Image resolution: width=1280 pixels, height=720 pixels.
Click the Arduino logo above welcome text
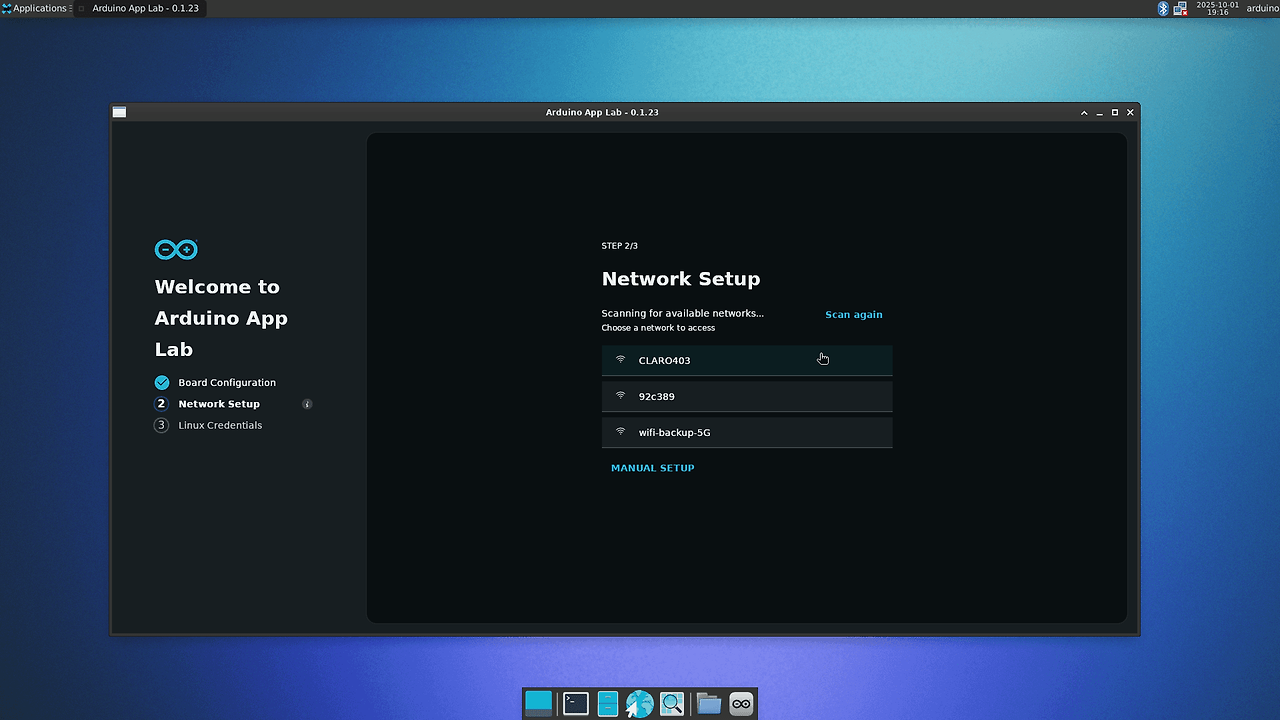pos(176,249)
